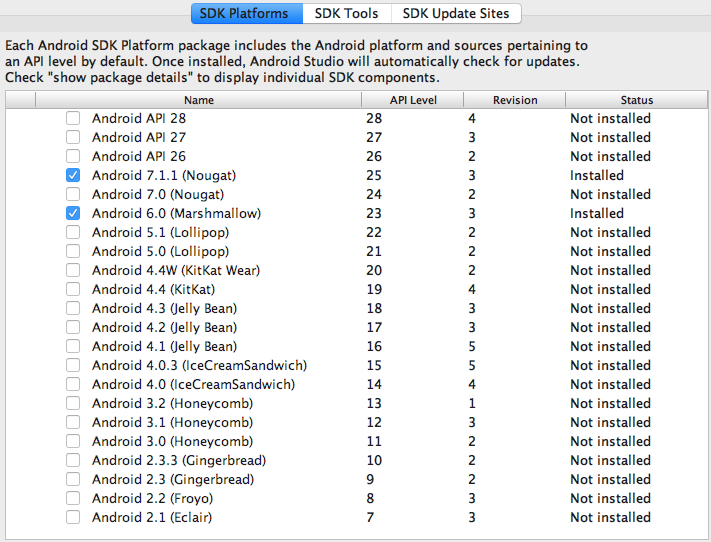The image size is (711, 542).
Task: Select the 'Android 2.3.3 (Gingerbread)' name text
Action: (x=179, y=460)
